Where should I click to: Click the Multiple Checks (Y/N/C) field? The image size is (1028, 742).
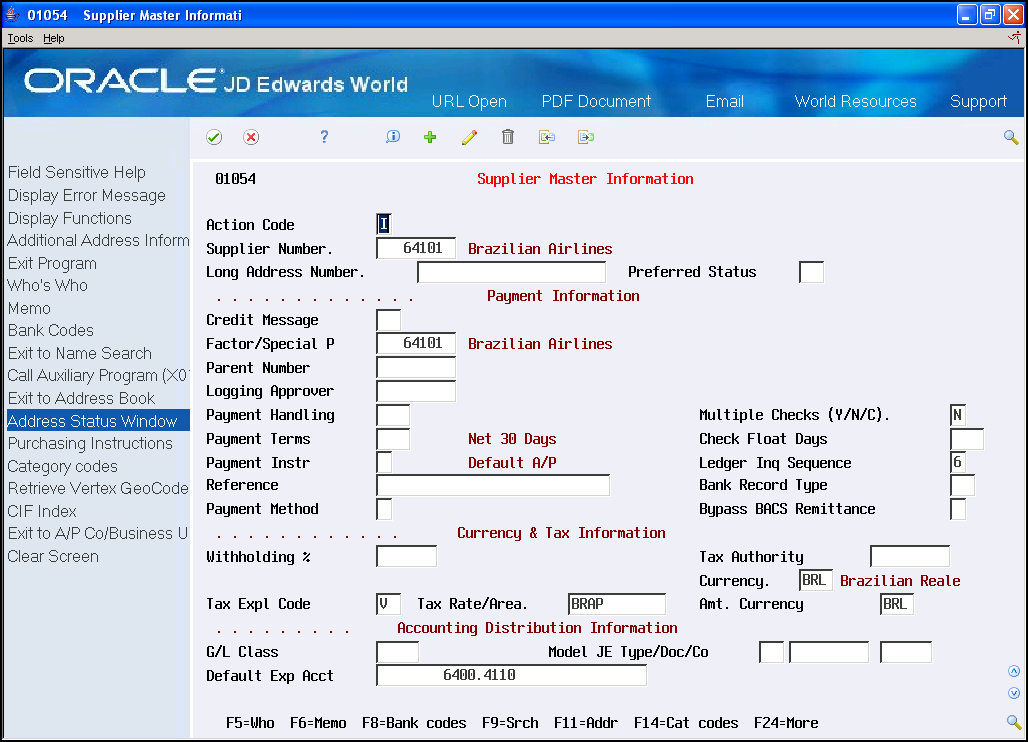click(x=957, y=415)
